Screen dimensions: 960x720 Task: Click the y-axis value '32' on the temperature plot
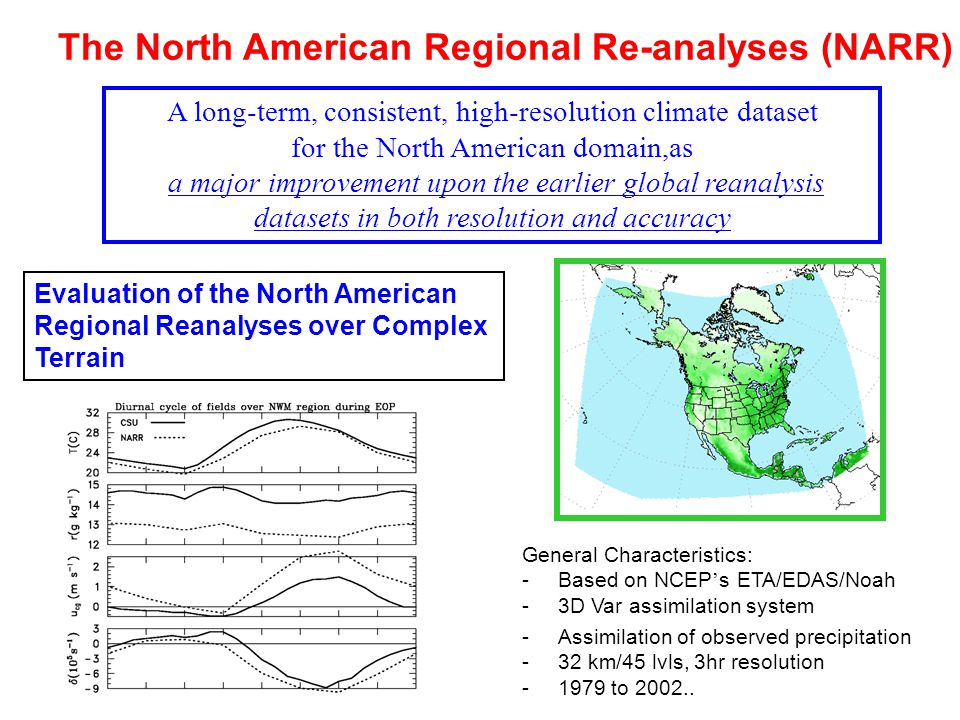coord(92,413)
